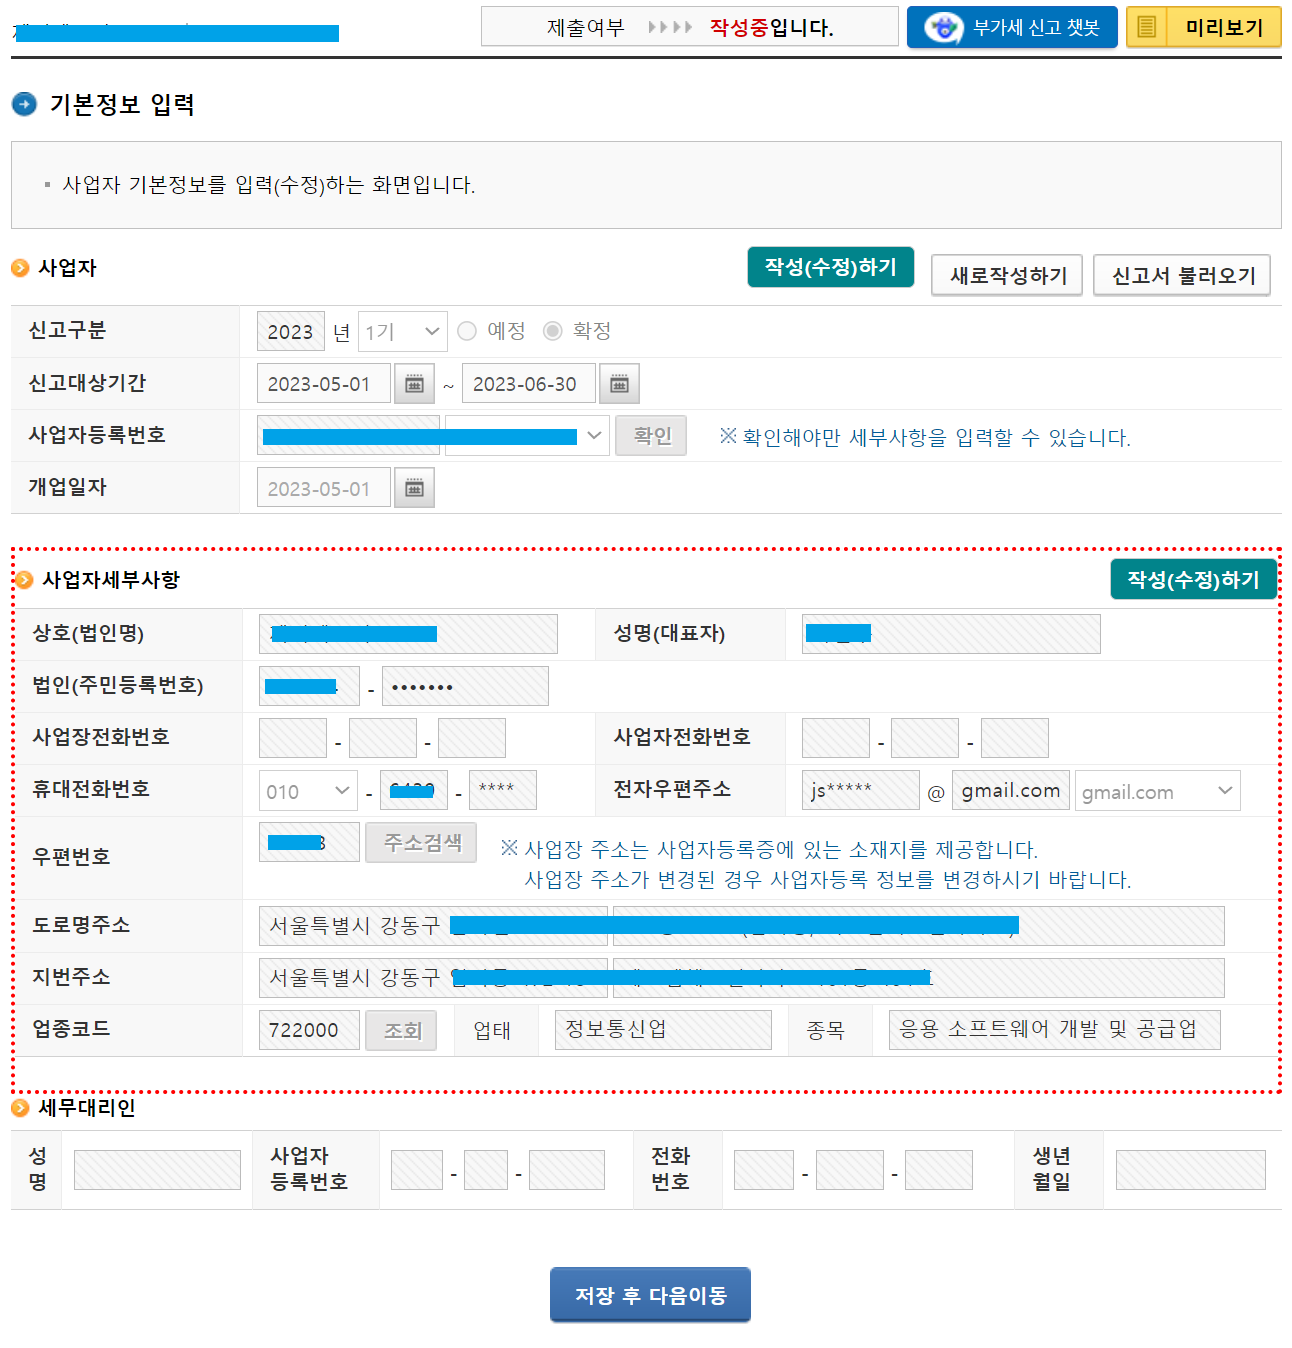
Task: Click the email username input field
Action: click(x=859, y=790)
